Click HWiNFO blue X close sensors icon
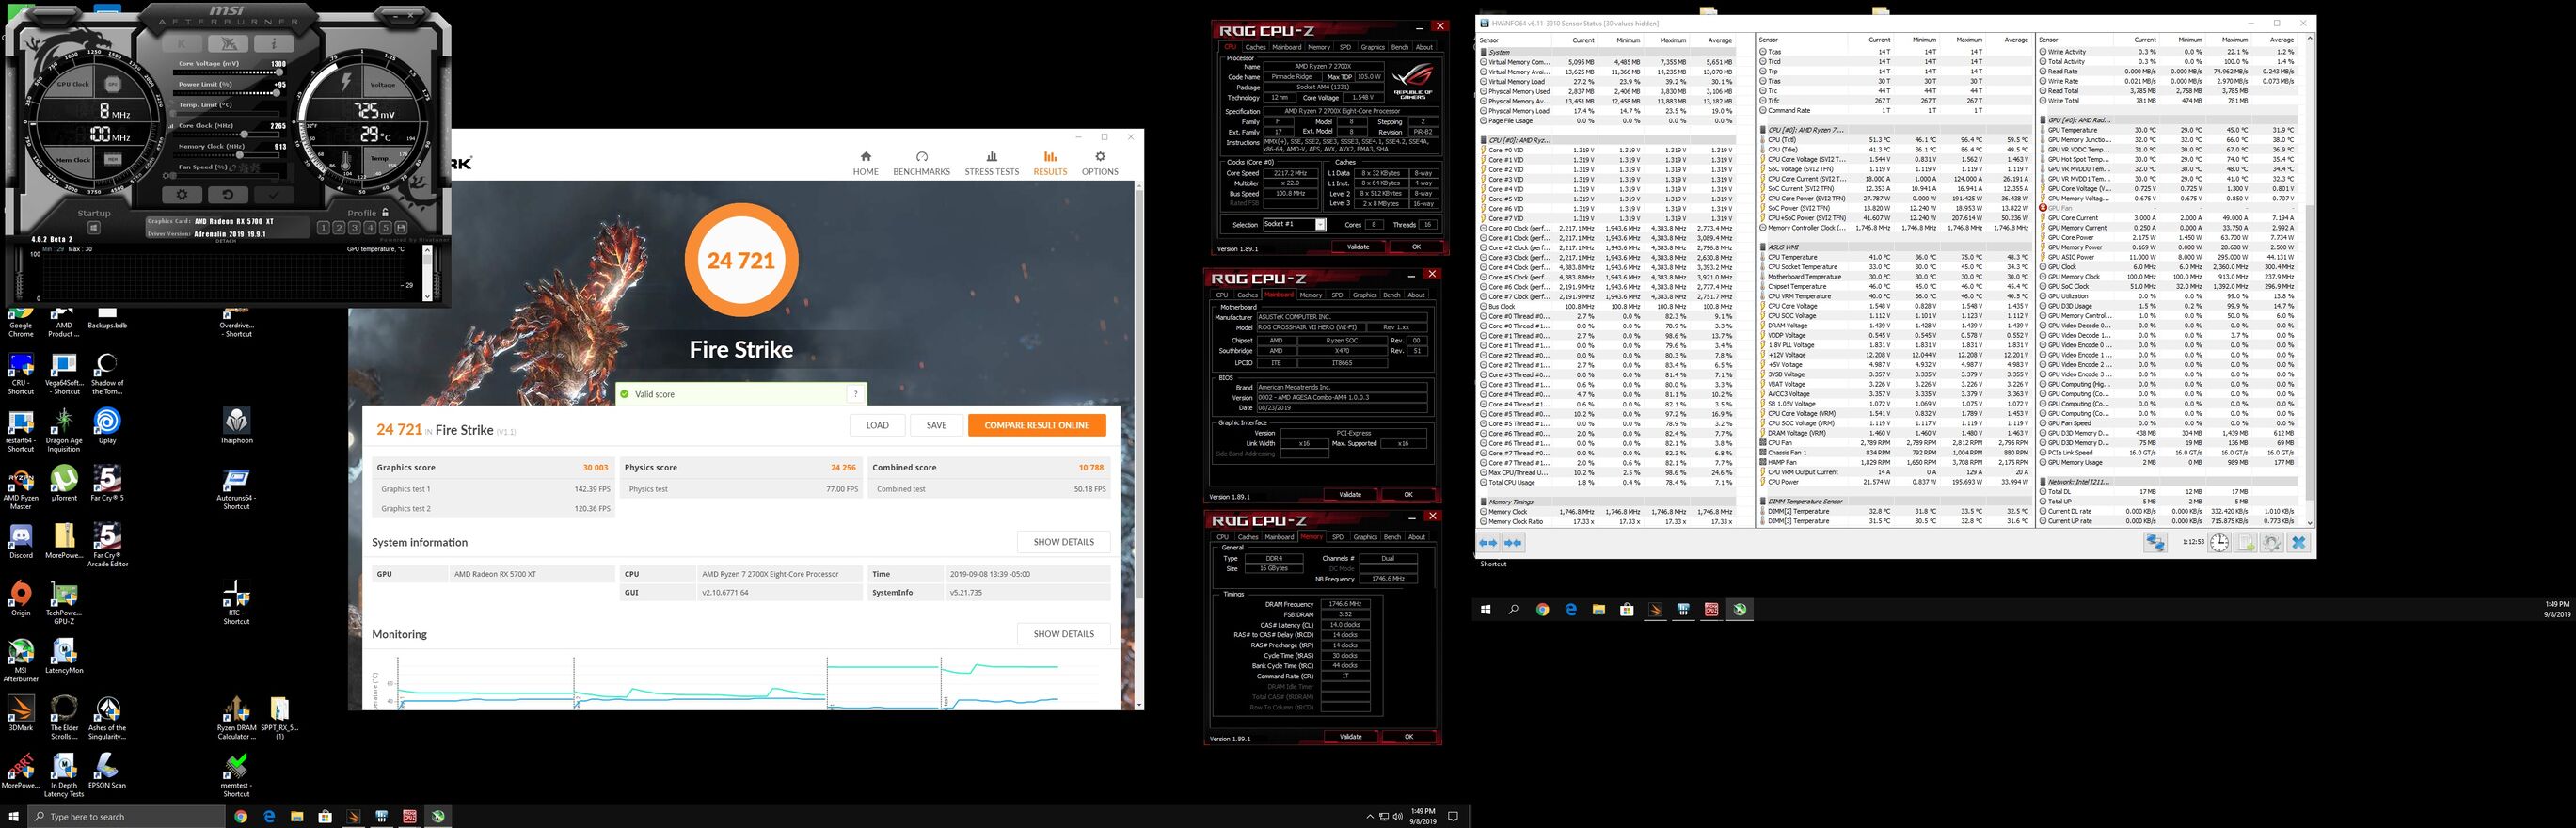Screen dimensions: 2576x828 click(2299, 543)
